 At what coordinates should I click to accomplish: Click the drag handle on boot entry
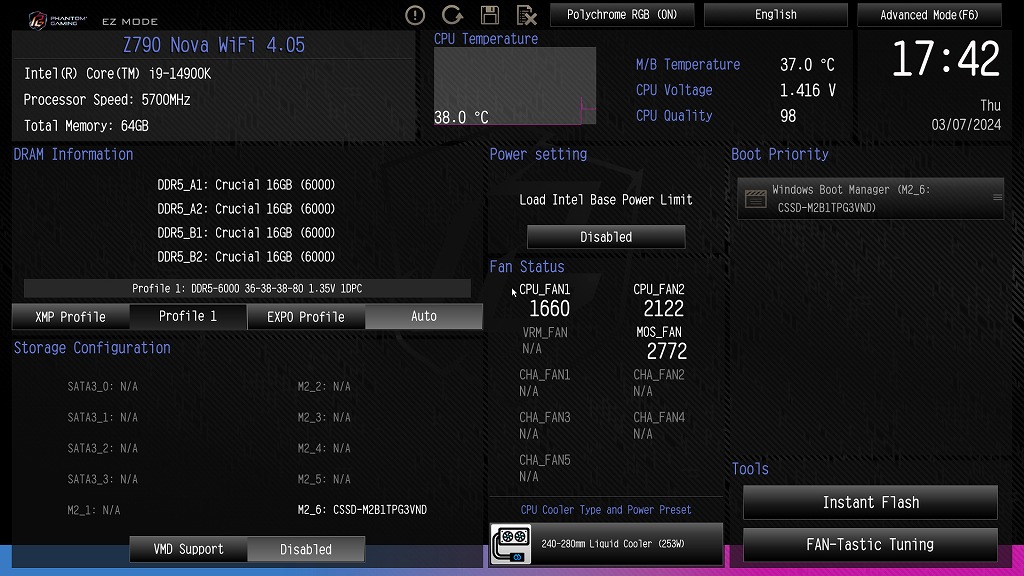997,197
